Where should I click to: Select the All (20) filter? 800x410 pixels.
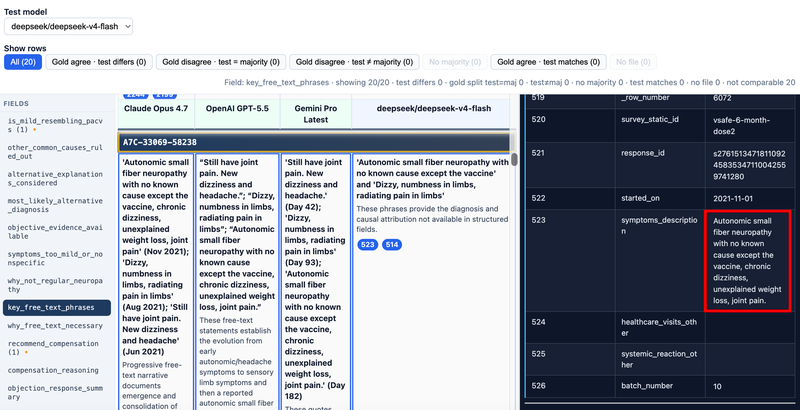pos(23,62)
